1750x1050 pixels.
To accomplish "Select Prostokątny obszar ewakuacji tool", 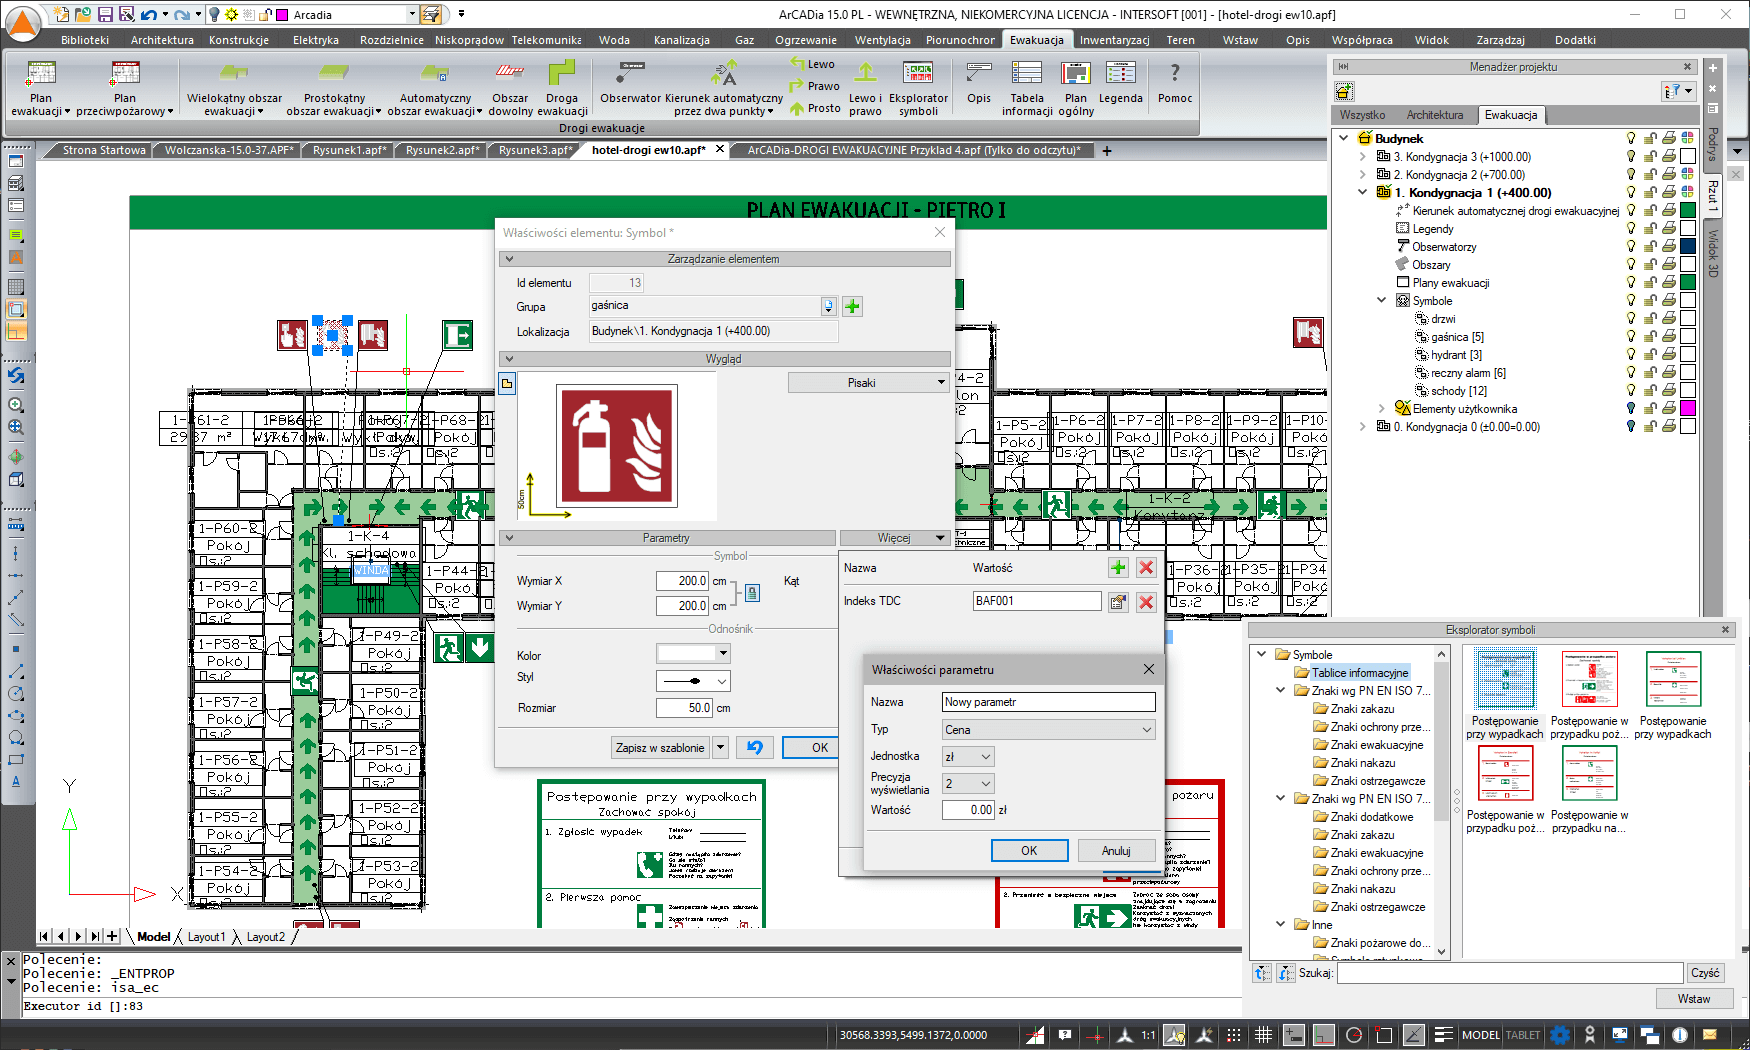I will click(334, 88).
